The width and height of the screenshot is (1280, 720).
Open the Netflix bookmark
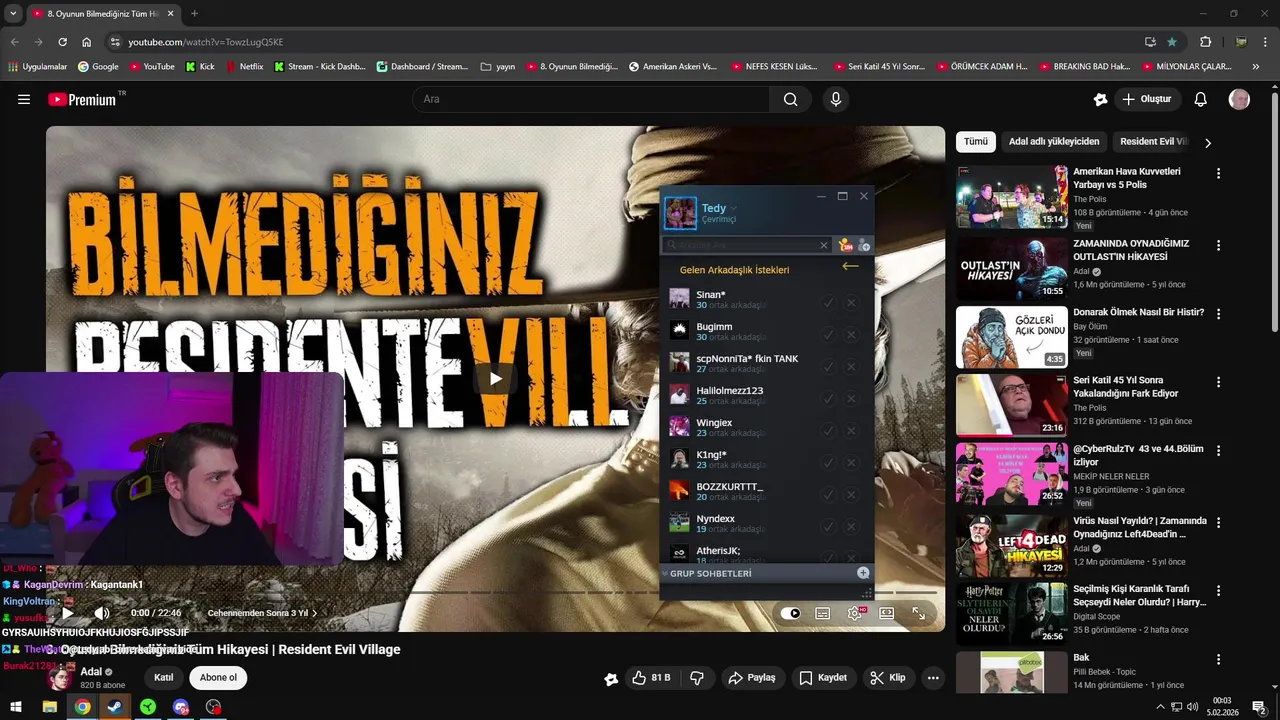245,67
